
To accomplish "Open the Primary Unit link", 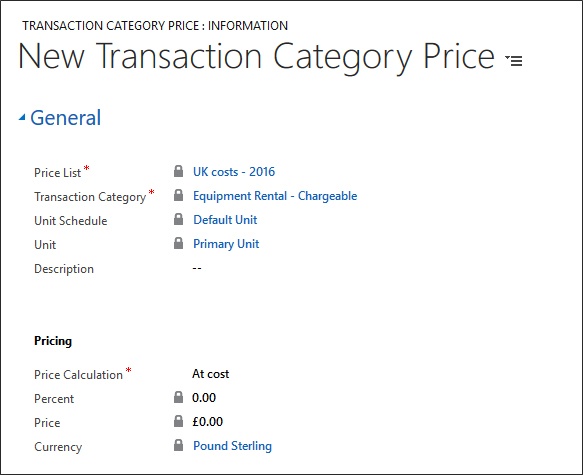I will tap(226, 244).
